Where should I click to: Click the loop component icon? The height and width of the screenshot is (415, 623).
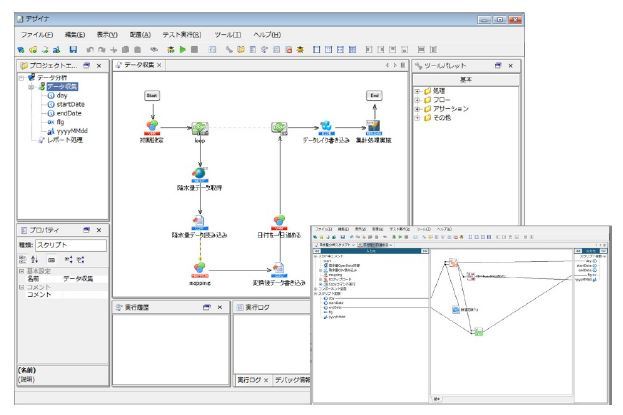(x=199, y=127)
